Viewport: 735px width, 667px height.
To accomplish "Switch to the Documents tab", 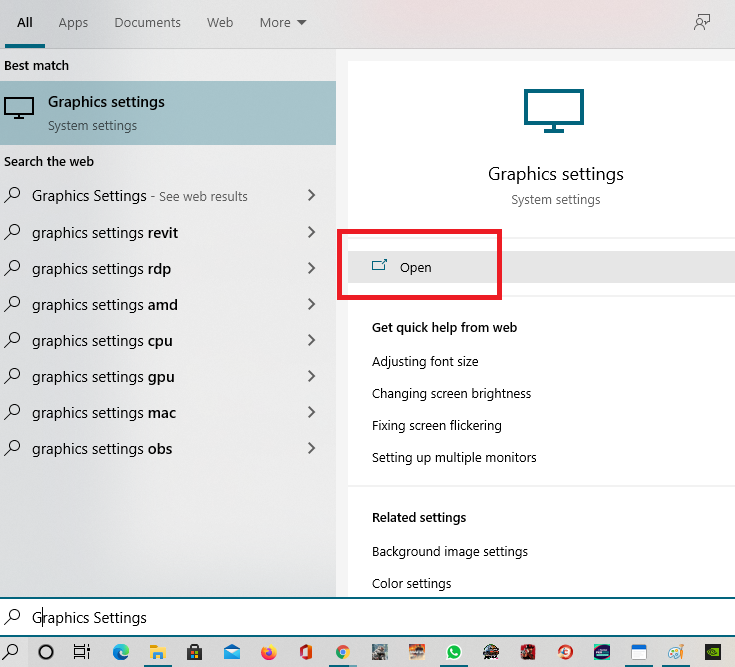I will click(x=147, y=22).
